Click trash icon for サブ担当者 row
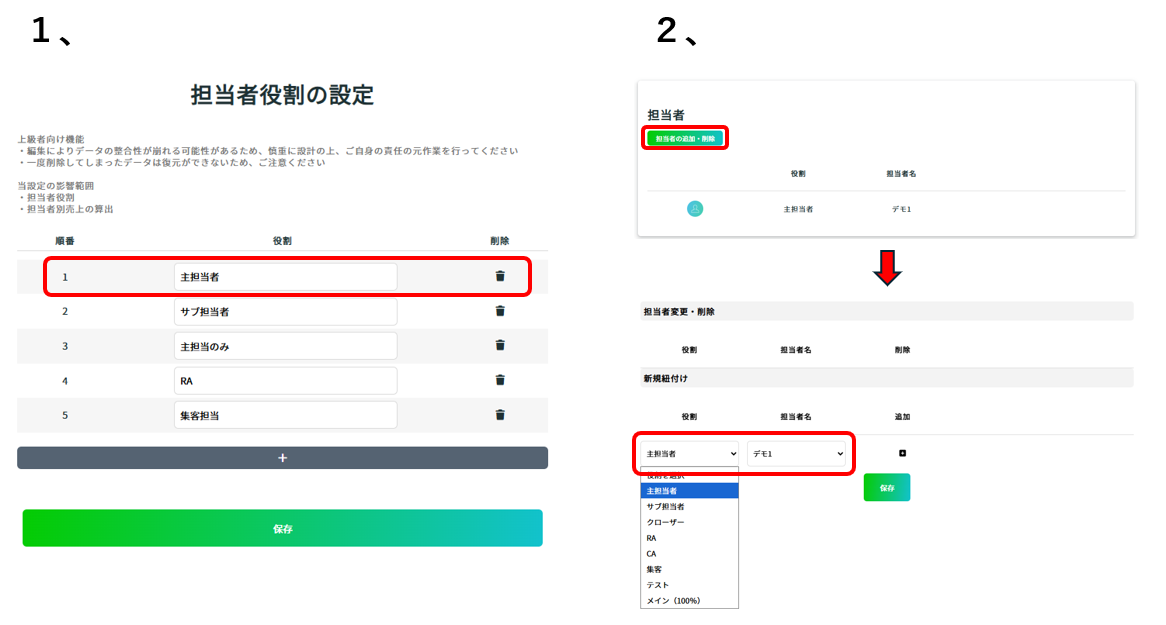Viewport: 1166px width, 625px height. [500, 311]
